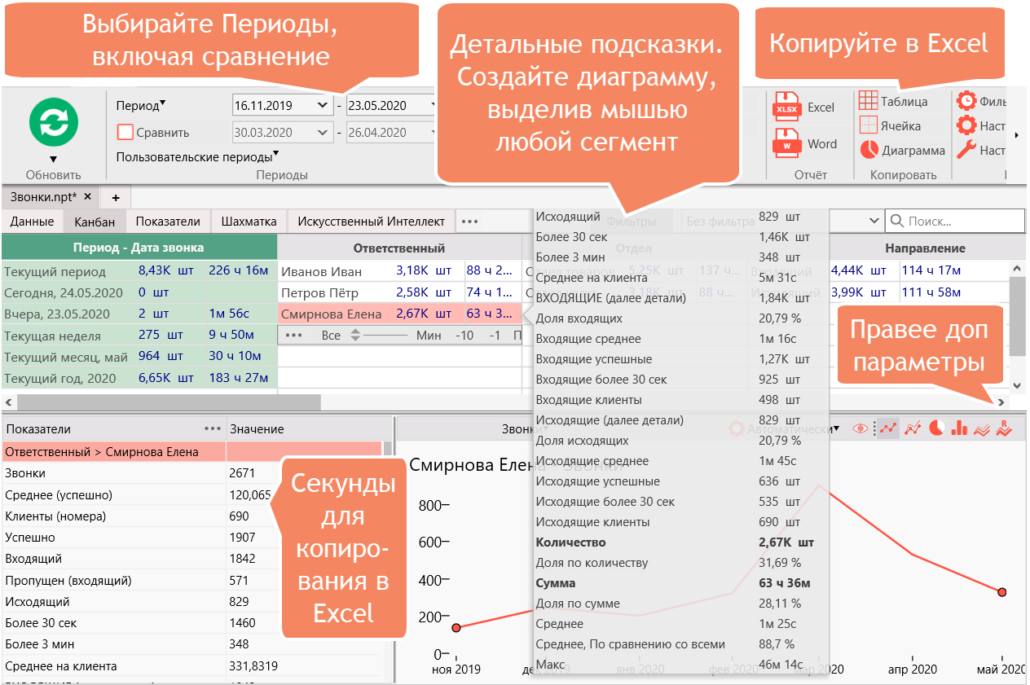Image resolution: width=1030 pixels, height=685 pixels.
Task: Click the Ответственный column header
Action: click(x=399, y=248)
